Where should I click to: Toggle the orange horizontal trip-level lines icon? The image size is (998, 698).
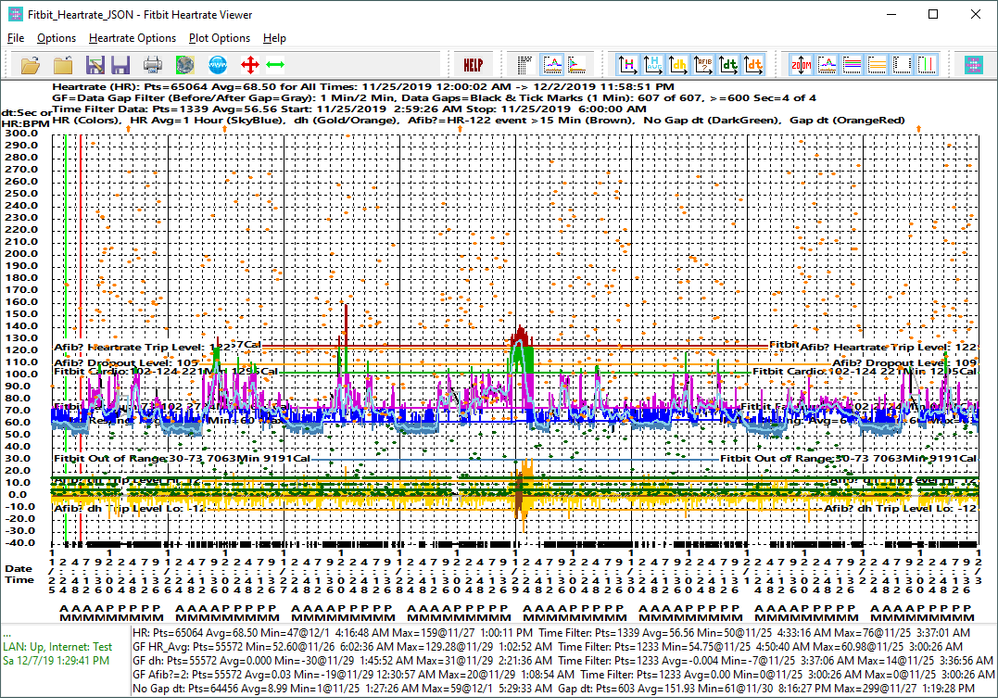pos(877,65)
